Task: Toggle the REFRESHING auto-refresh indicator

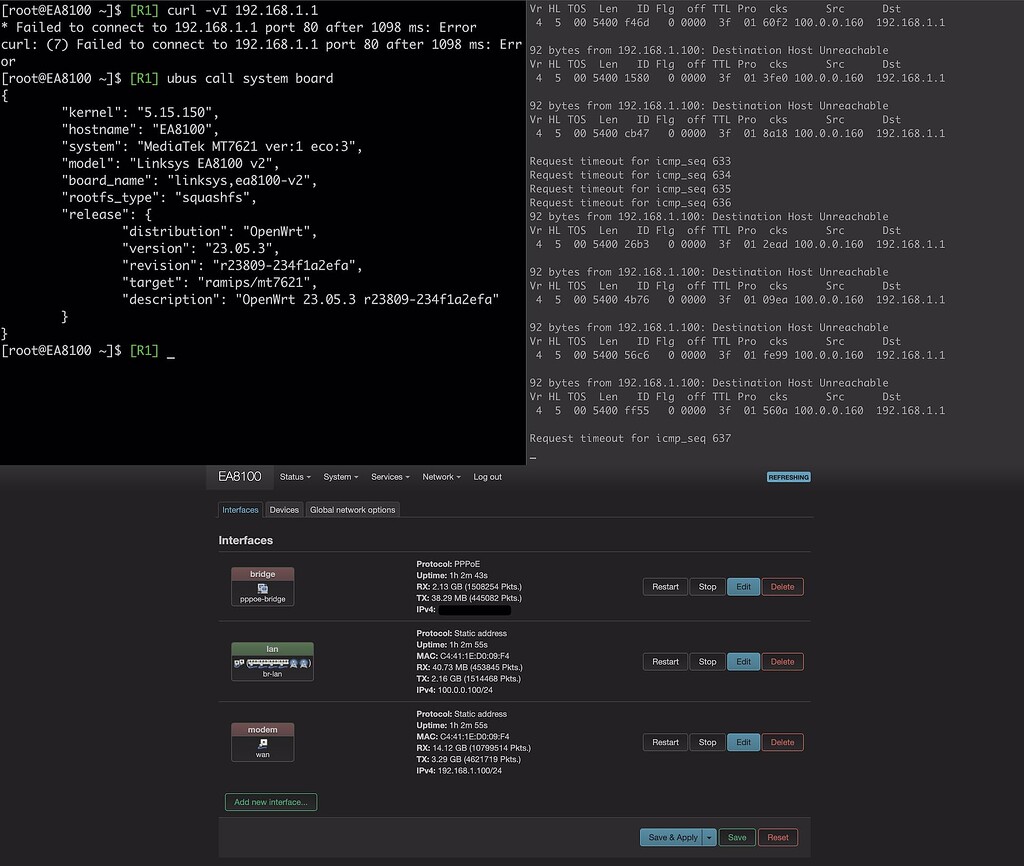Action: point(788,477)
